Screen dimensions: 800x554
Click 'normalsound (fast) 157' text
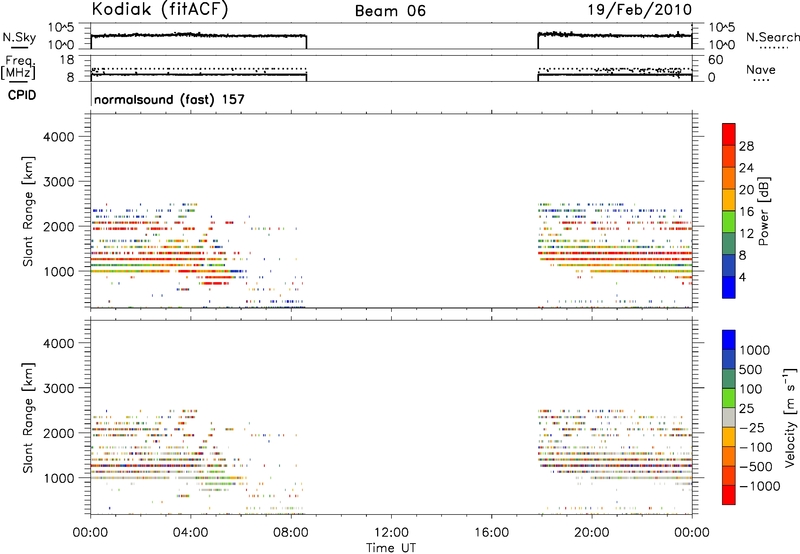pos(169,99)
